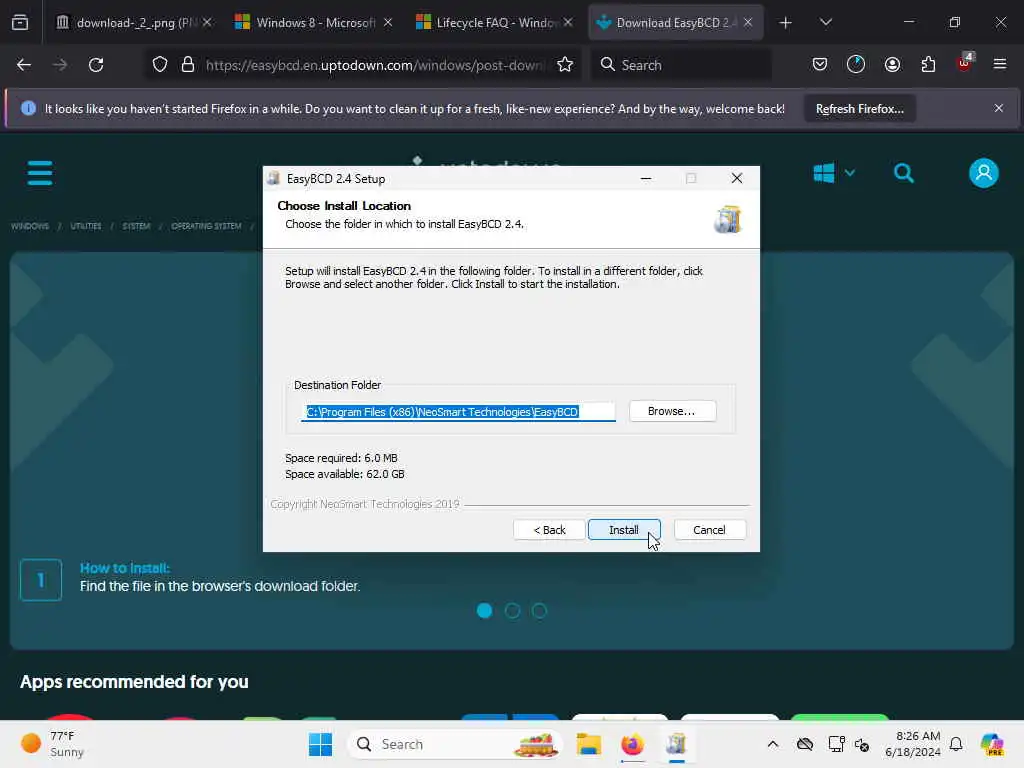This screenshot has width=1024, height=768.
Task: Select the second carousel dot
Action: tap(513, 611)
